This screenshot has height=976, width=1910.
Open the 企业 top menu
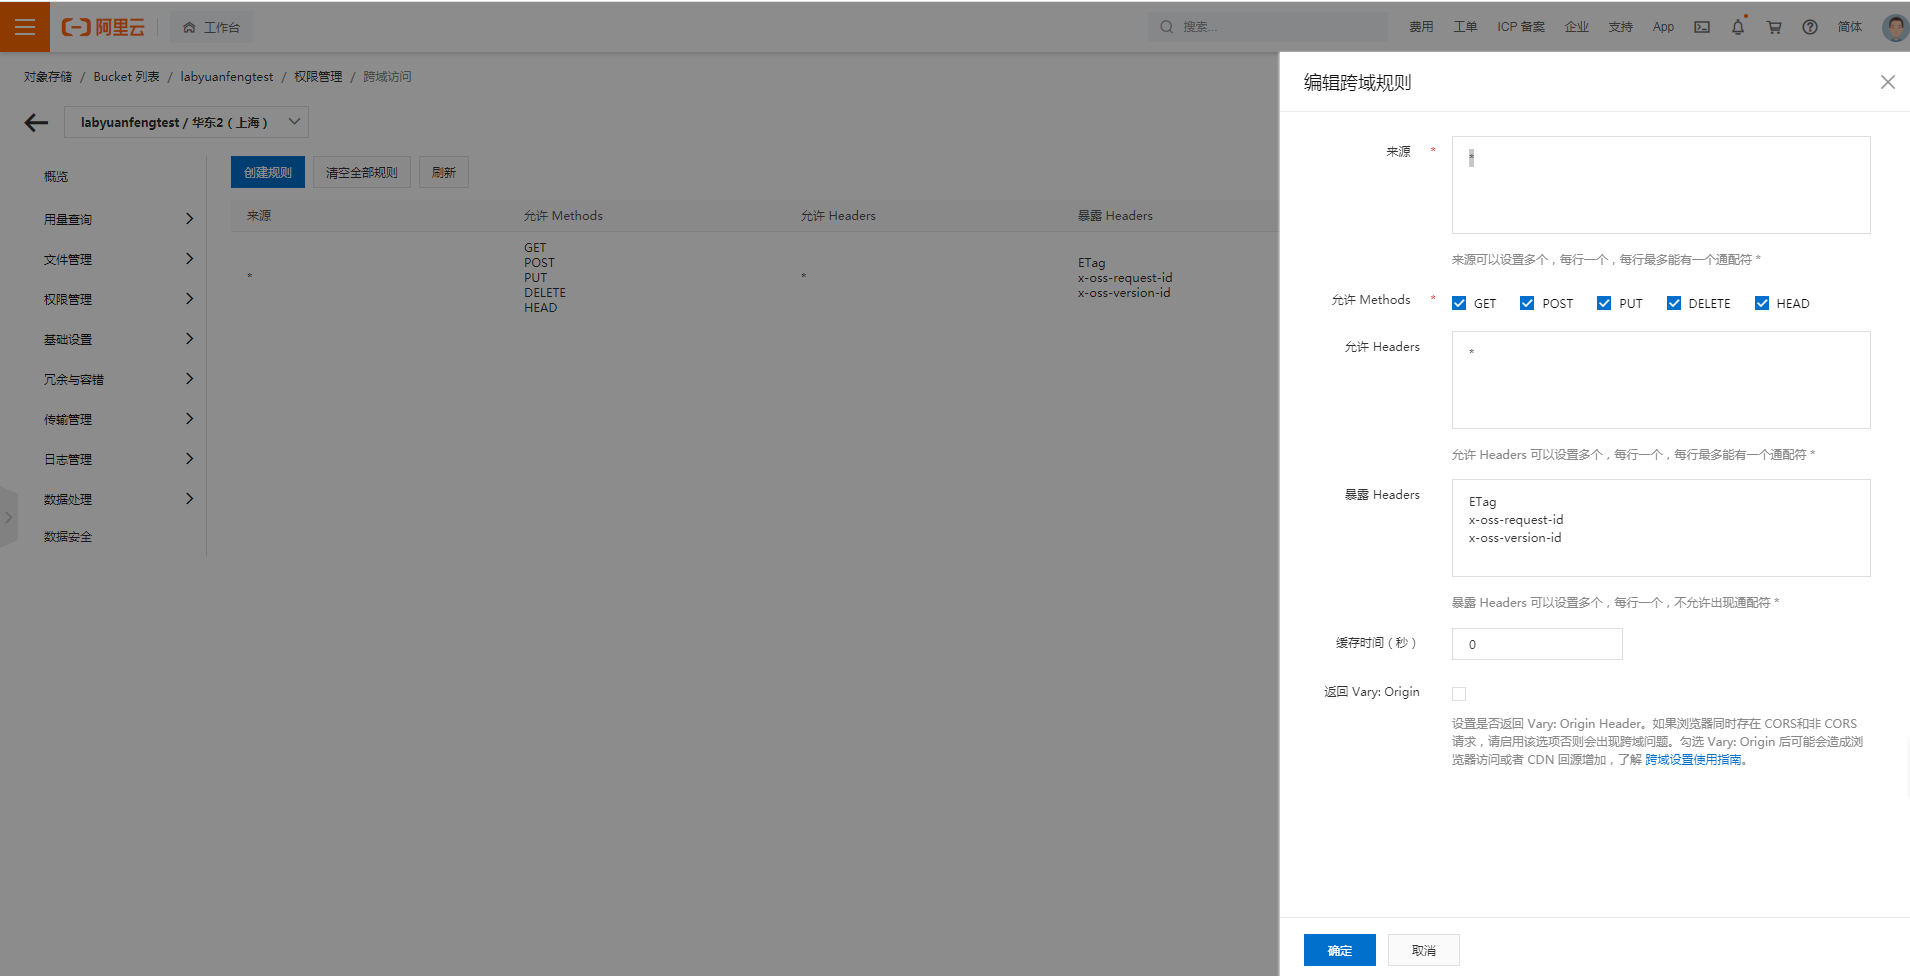pyautogui.click(x=1577, y=27)
